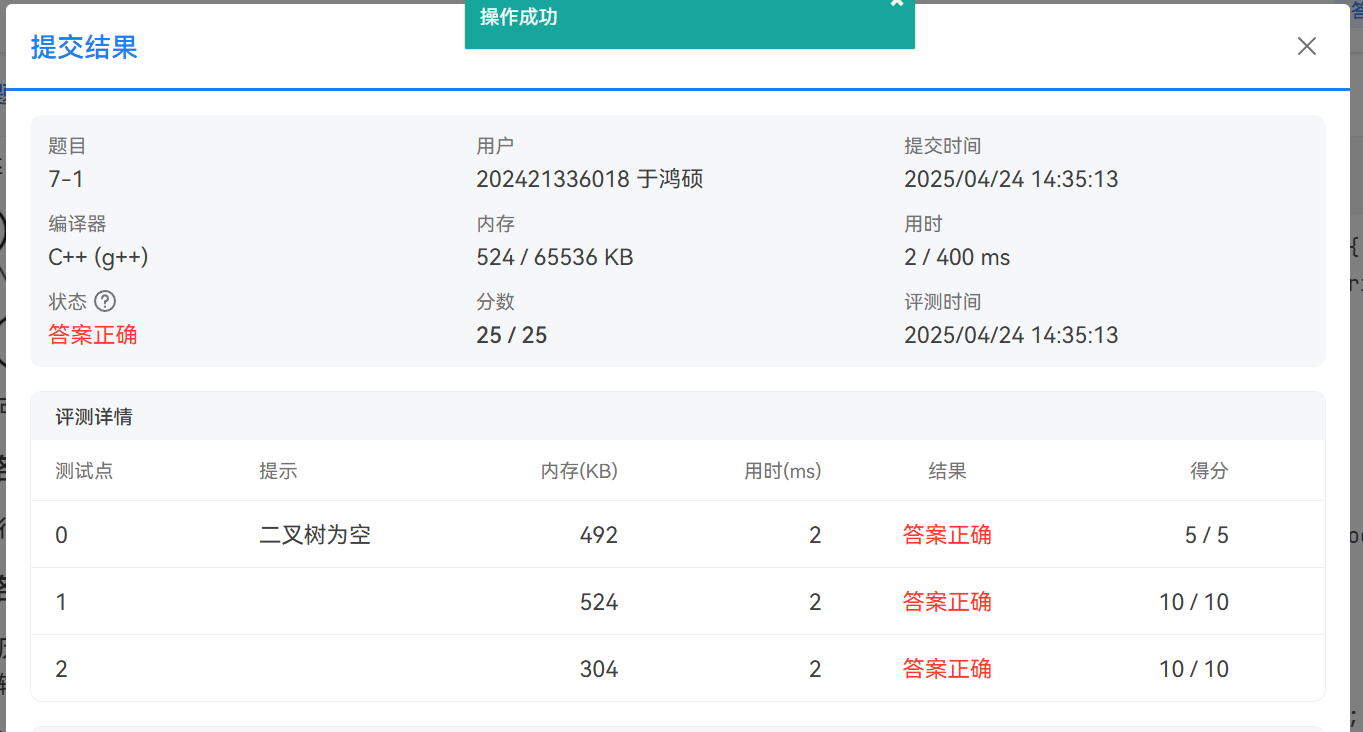The image size is (1363, 732).
Task: Click the 524 / 65536 KB memory value
Action: (555, 257)
